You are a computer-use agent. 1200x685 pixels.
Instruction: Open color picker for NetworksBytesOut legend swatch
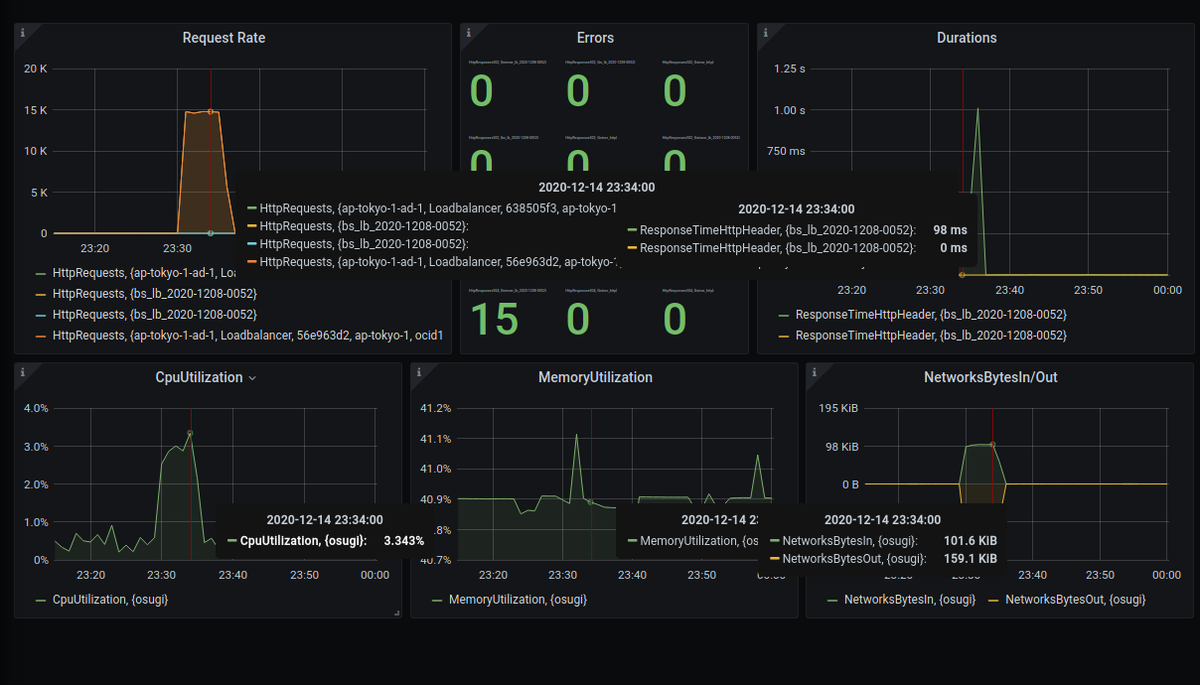coord(993,600)
